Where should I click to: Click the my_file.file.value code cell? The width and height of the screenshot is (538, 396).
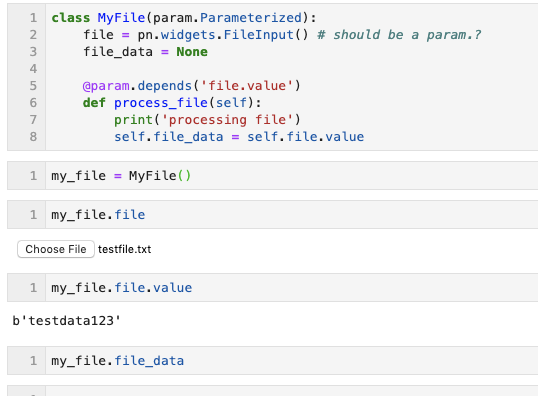[x=272, y=288]
